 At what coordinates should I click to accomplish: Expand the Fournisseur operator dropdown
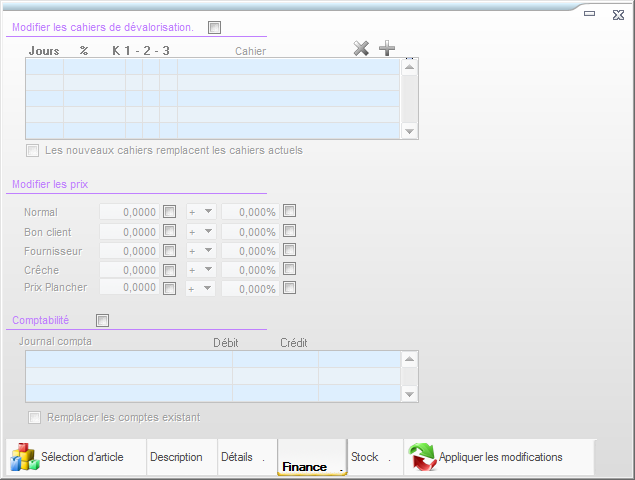point(201,250)
